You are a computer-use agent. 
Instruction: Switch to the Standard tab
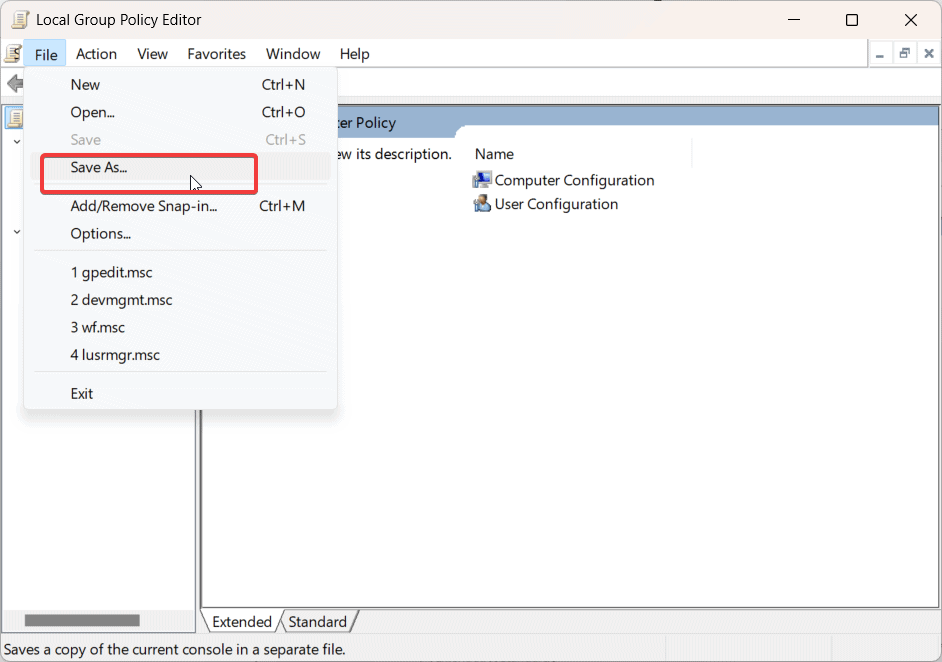(317, 622)
